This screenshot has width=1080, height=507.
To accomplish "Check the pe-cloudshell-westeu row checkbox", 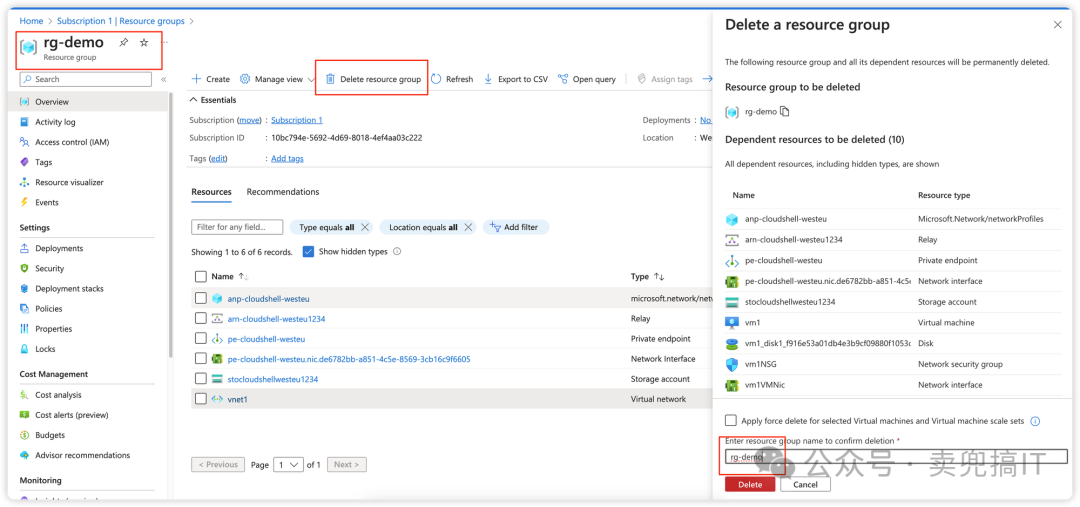I will (200, 338).
